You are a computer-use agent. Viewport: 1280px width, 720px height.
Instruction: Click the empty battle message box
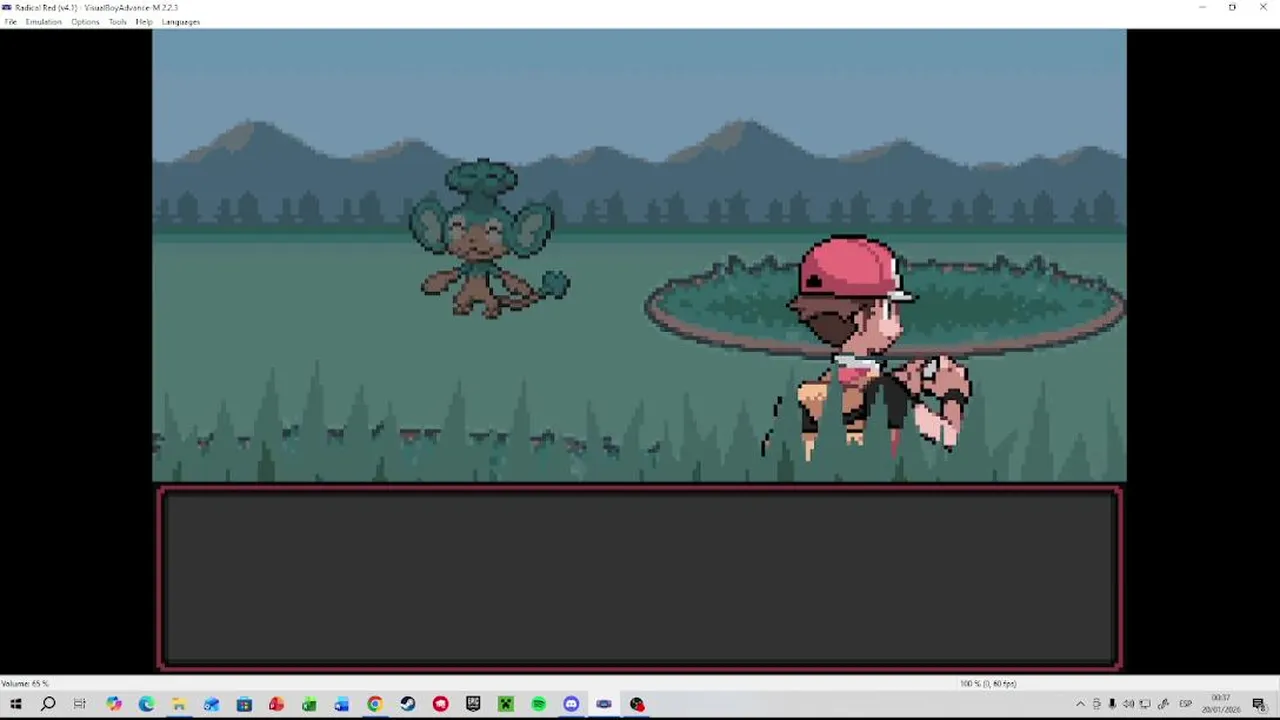pyautogui.click(x=639, y=577)
